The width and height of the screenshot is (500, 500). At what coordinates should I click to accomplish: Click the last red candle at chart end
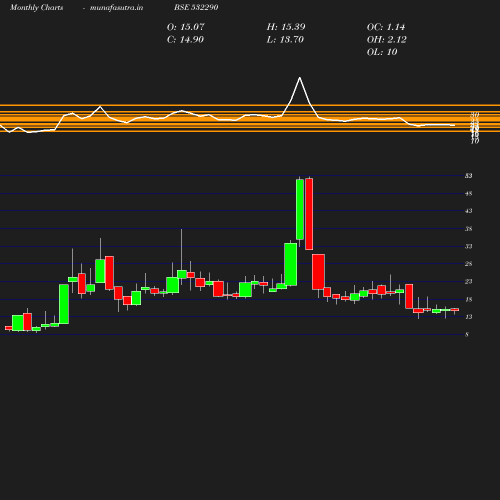tap(455, 310)
